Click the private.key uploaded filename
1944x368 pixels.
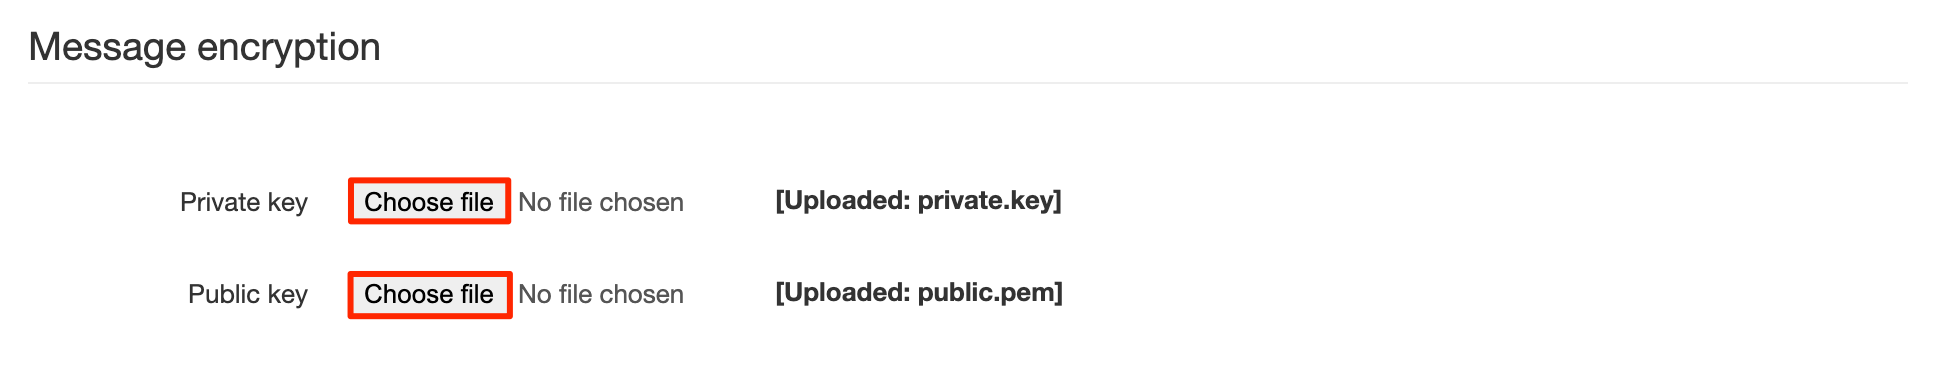click(x=985, y=201)
